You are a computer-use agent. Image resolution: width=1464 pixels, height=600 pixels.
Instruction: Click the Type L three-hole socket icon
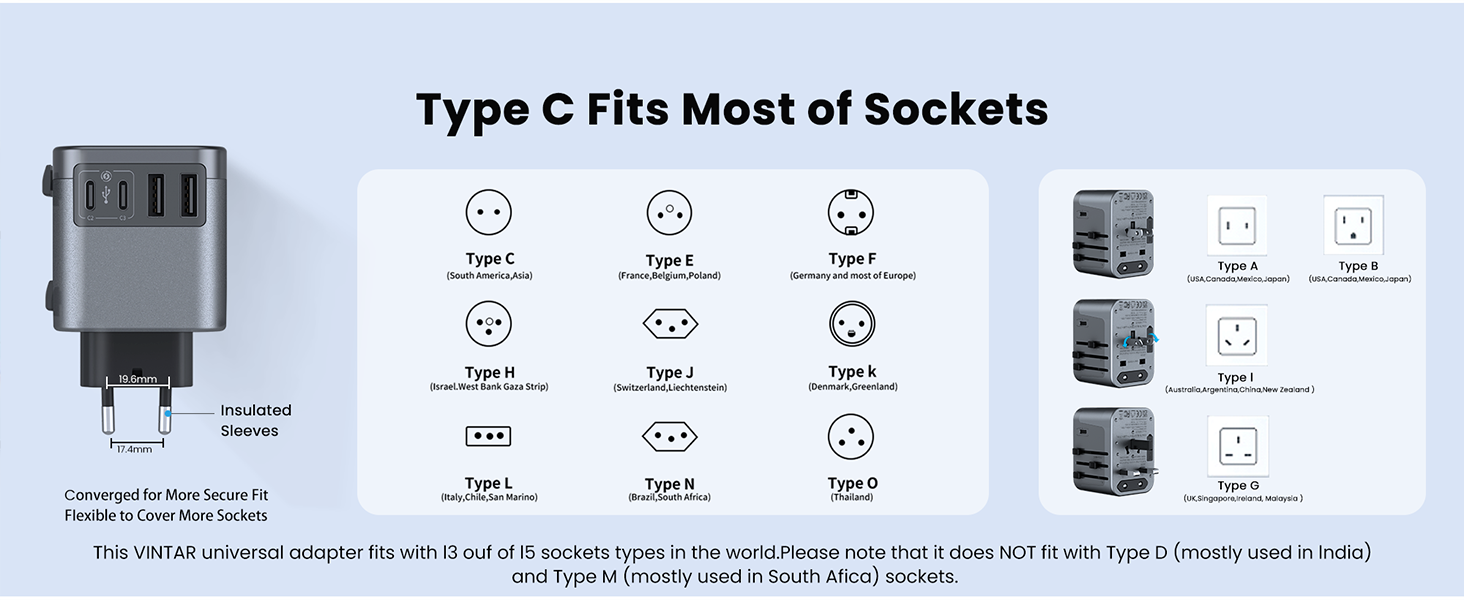[x=489, y=436]
